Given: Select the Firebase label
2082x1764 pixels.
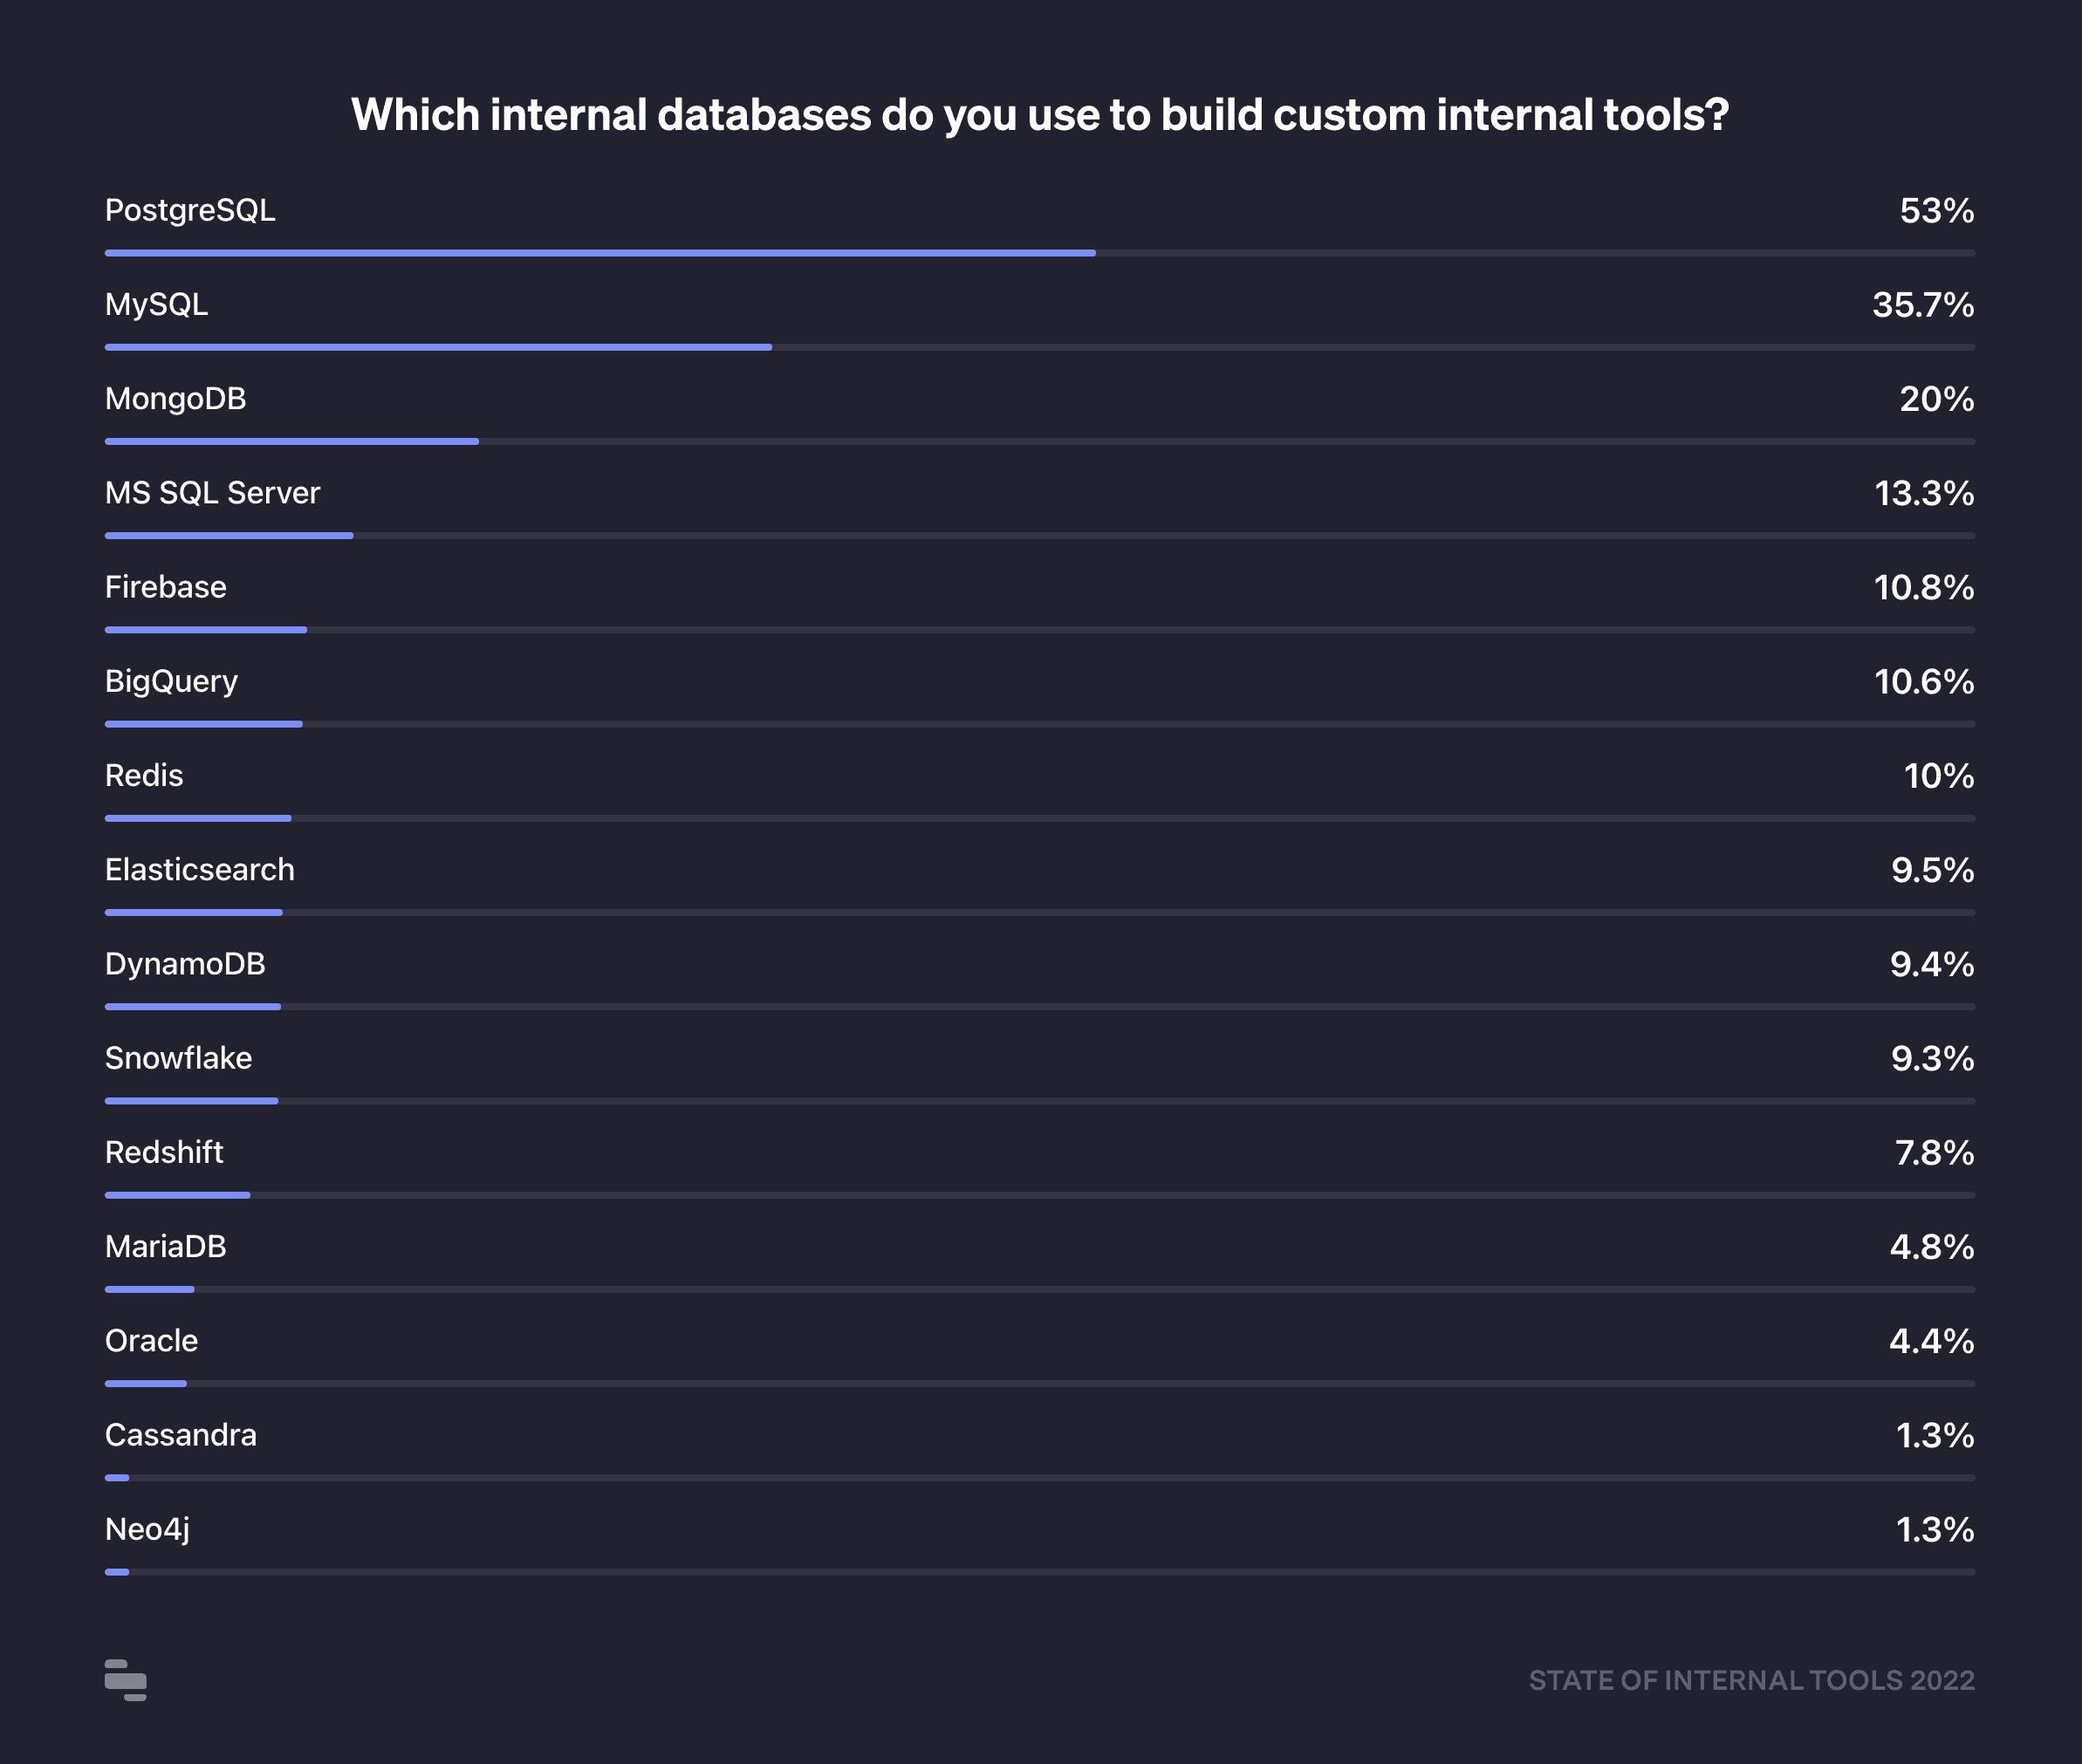Looking at the screenshot, I should tap(165, 587).
